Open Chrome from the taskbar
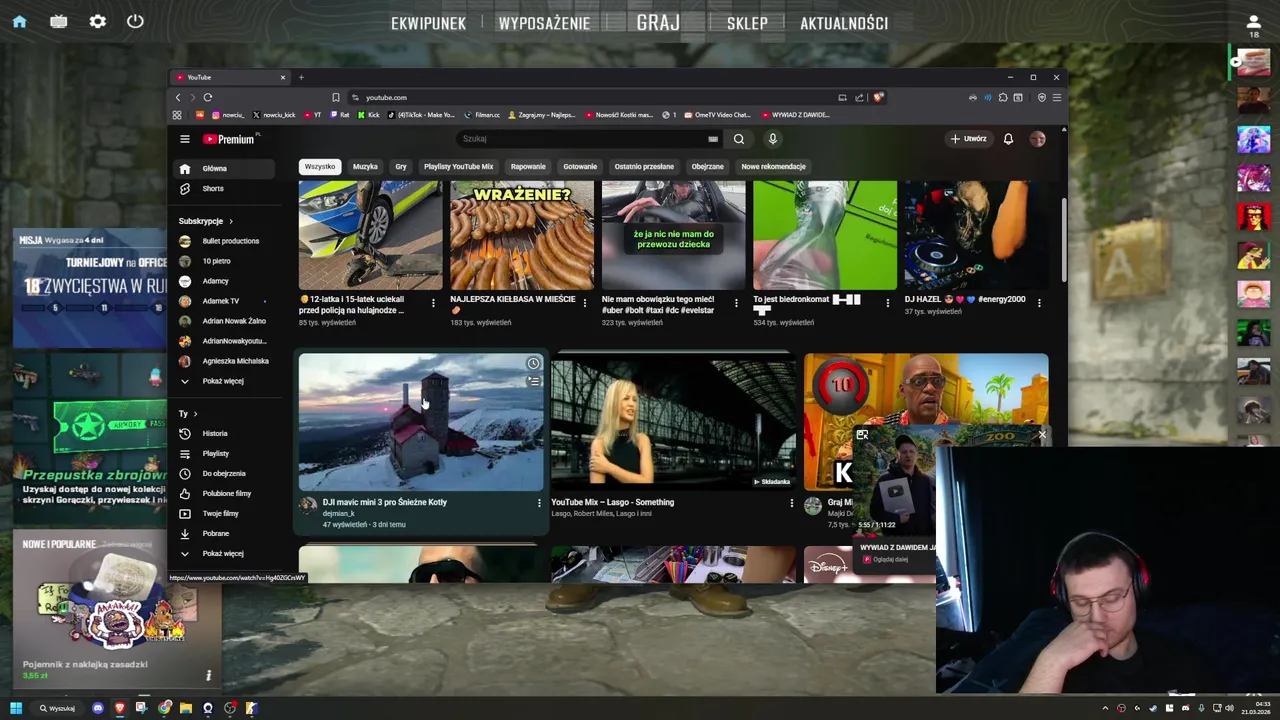1280x720 pixels. pos(164,708)
